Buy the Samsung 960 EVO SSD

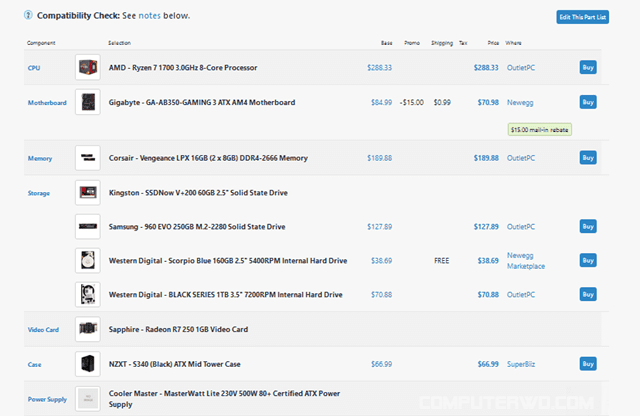pyautogui.click(x=588, y=226)
